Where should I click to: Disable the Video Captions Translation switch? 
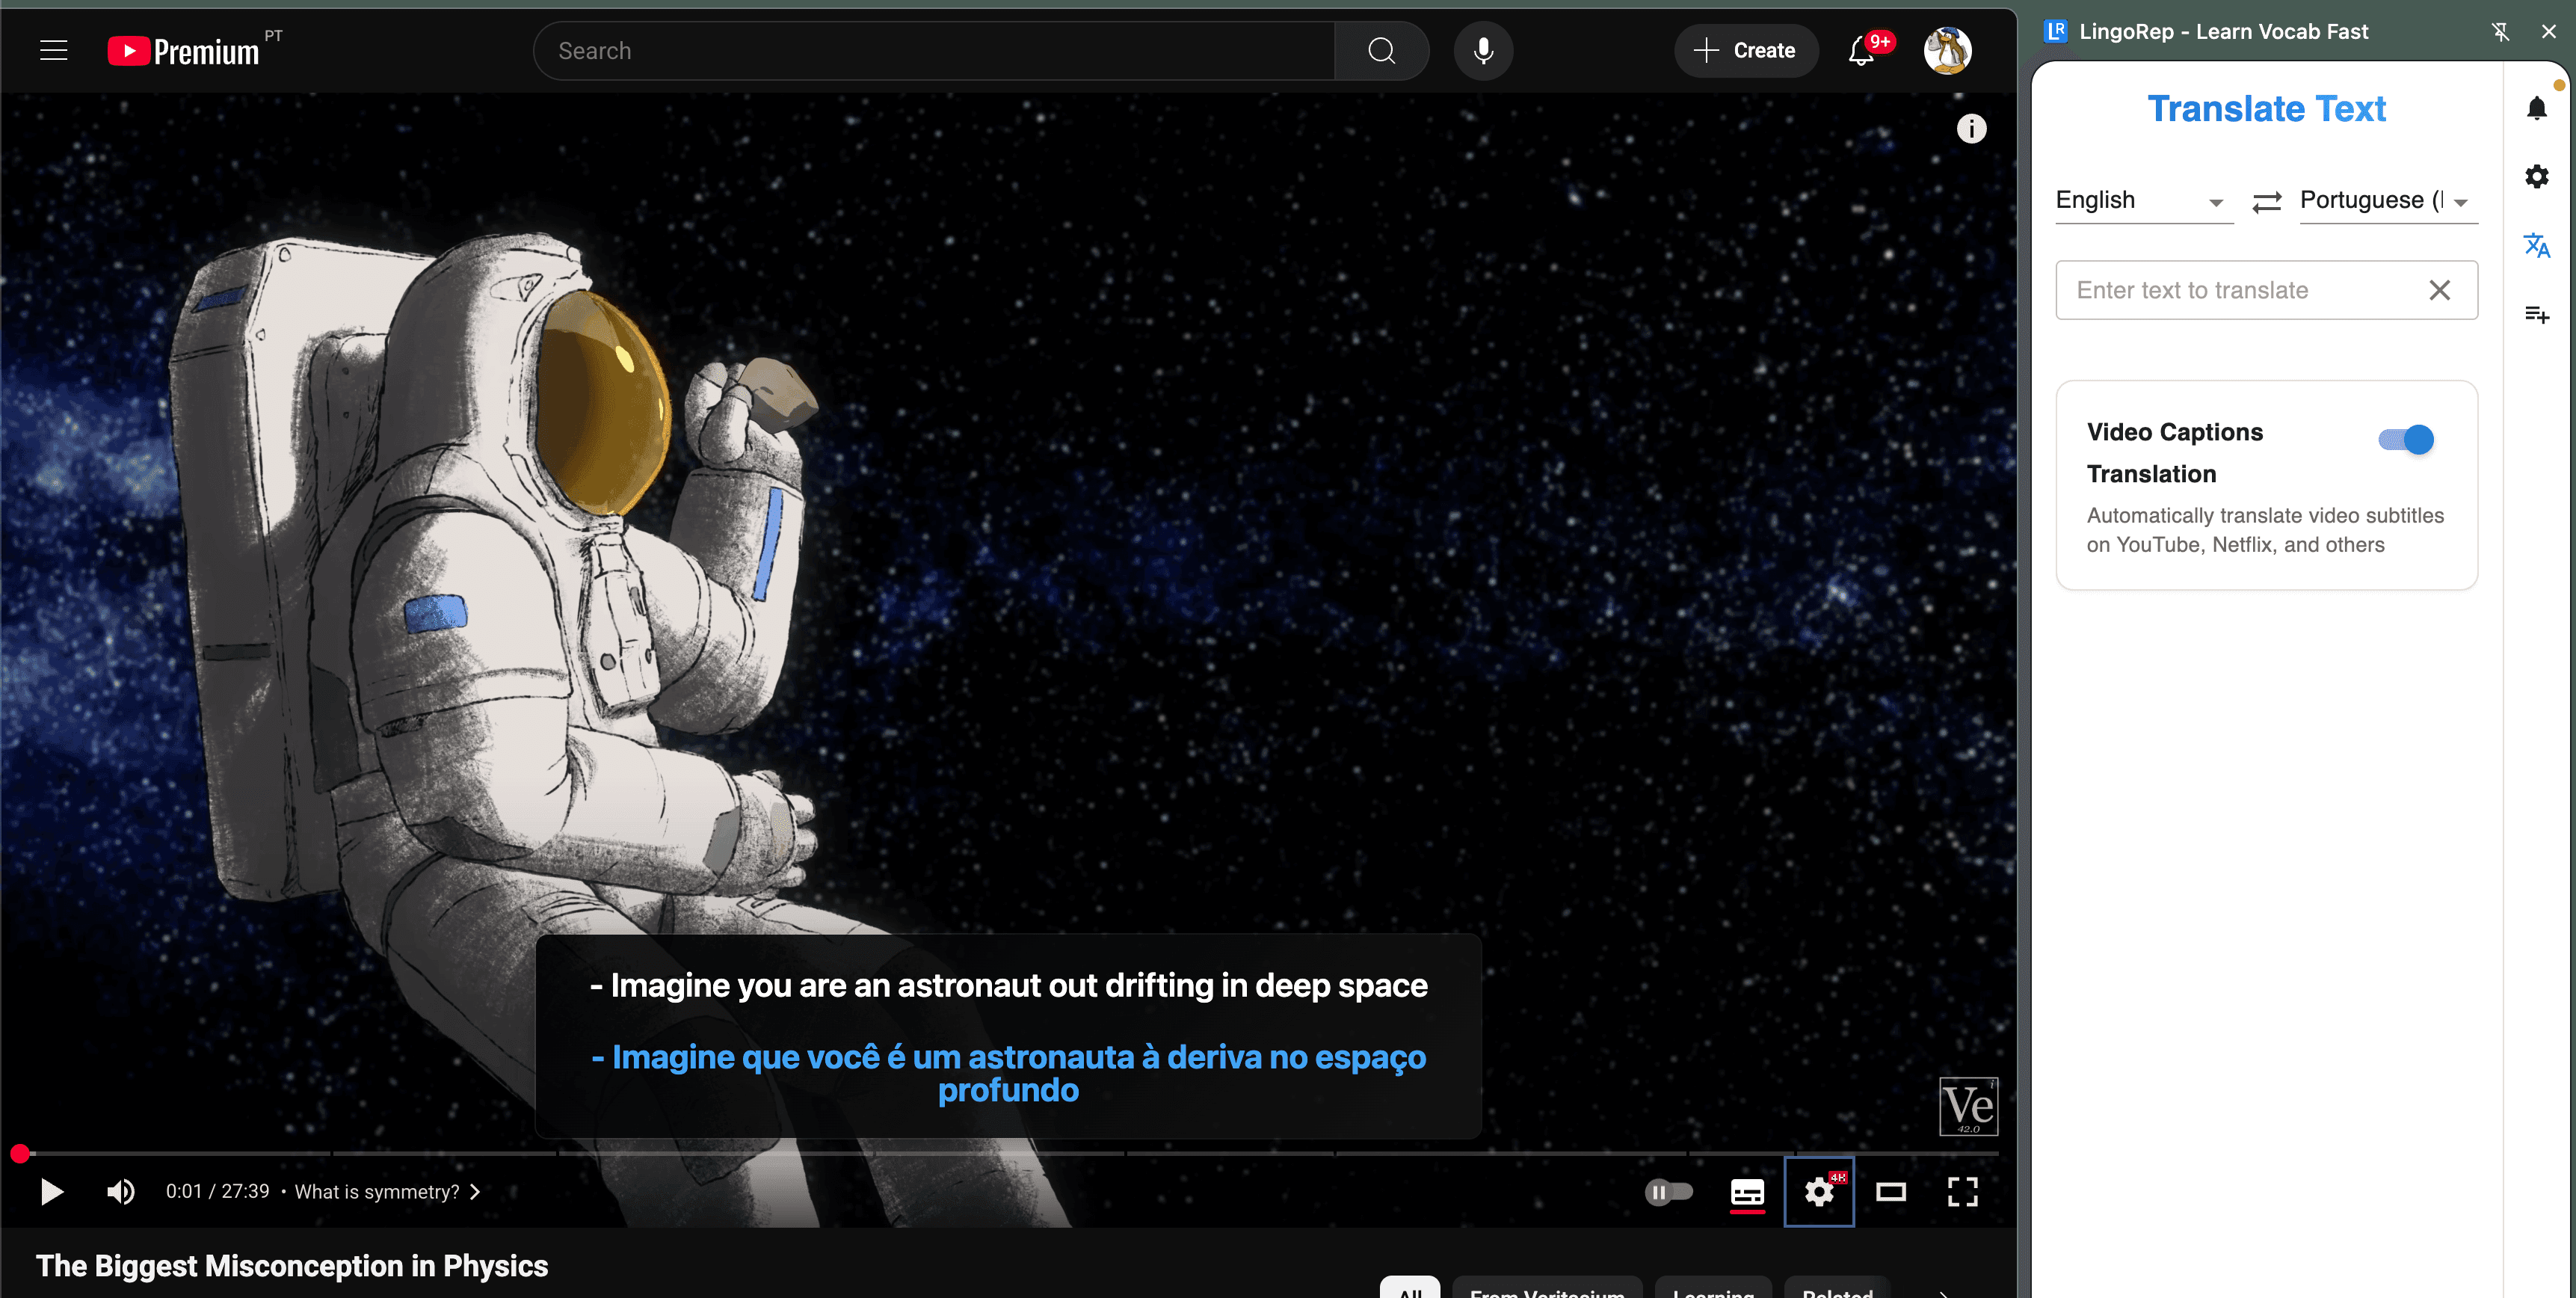[x=2405, y=440]
